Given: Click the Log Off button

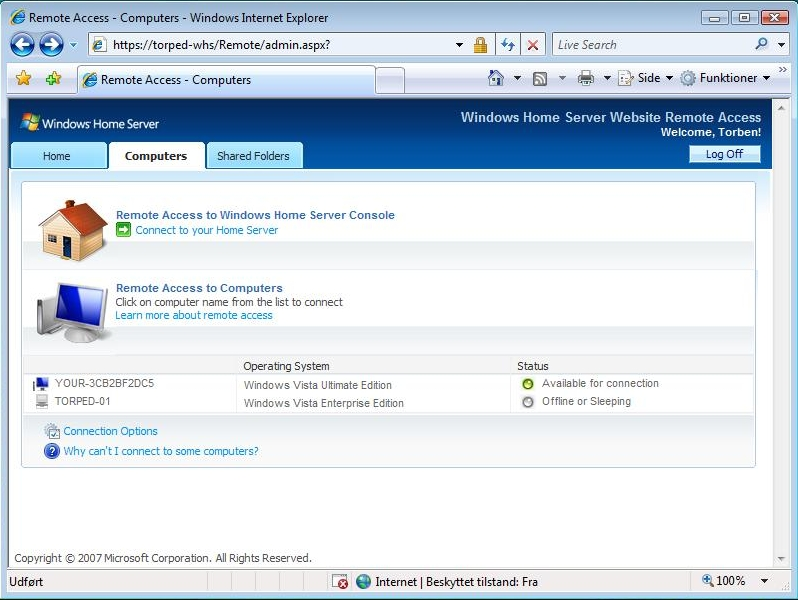Looking at the screenshot, I should [x=724, y=154].
